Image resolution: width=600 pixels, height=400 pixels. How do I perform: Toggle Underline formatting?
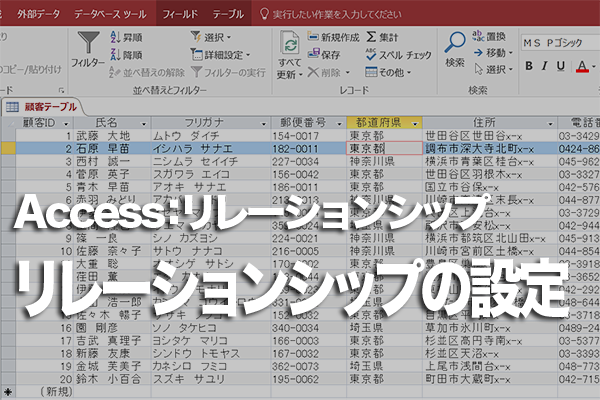coord(561,66)
